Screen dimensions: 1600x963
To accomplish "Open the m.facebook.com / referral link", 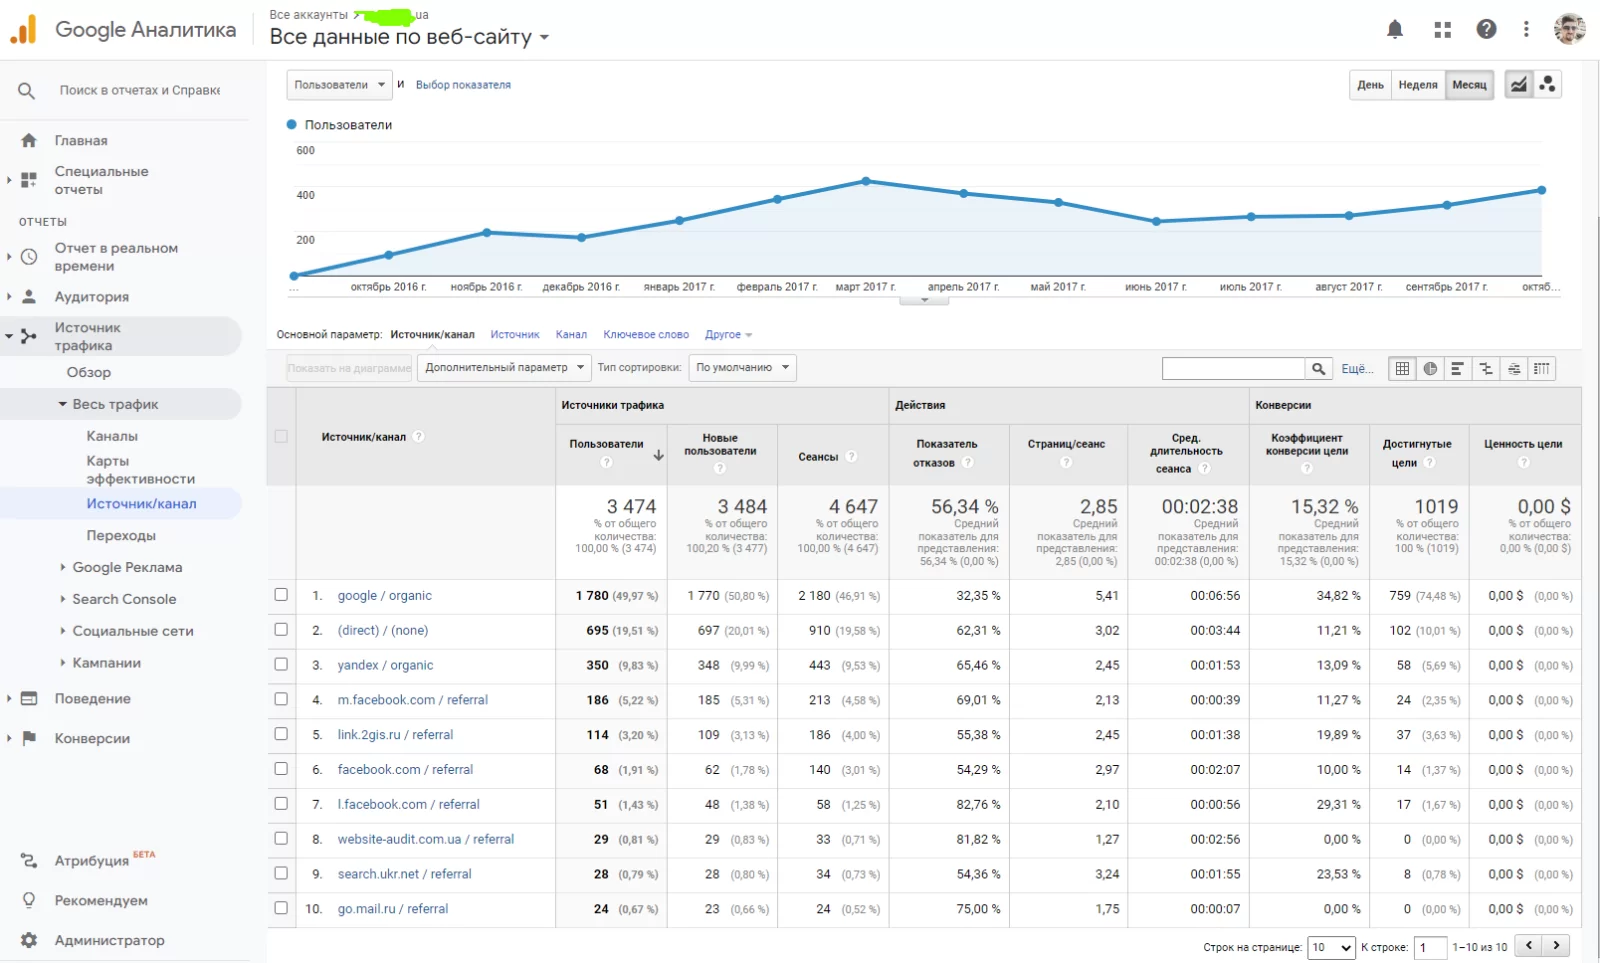I will [412, 700].
